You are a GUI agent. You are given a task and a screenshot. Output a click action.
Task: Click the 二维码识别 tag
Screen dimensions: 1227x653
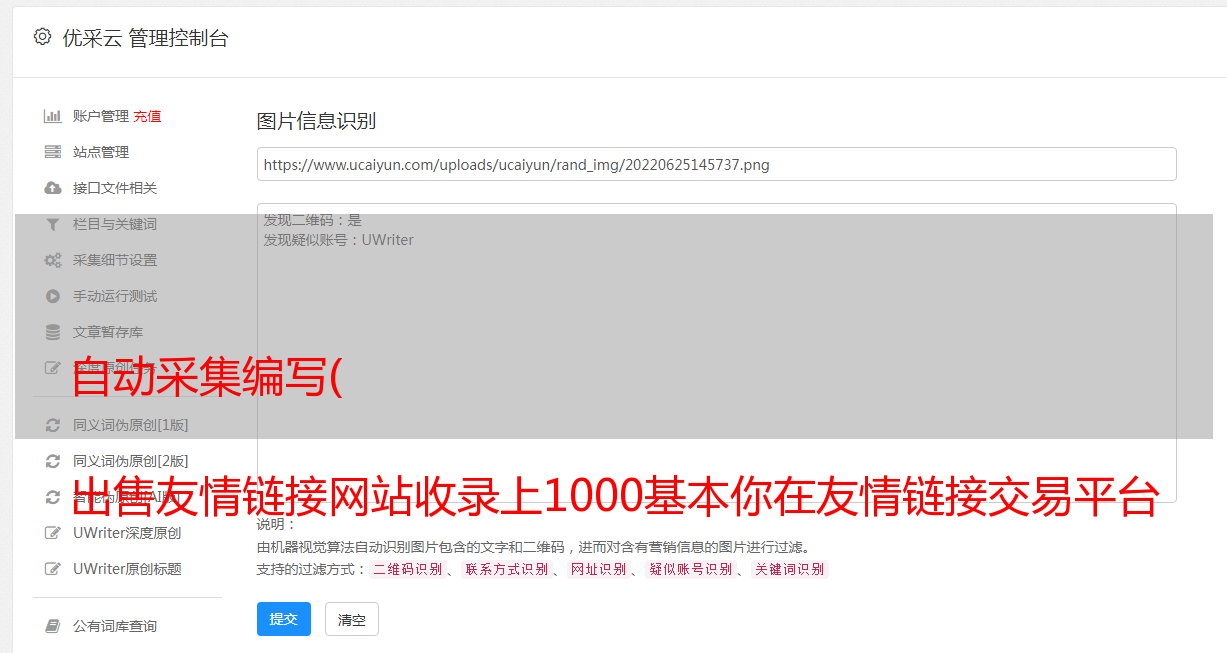coord(407,569)
